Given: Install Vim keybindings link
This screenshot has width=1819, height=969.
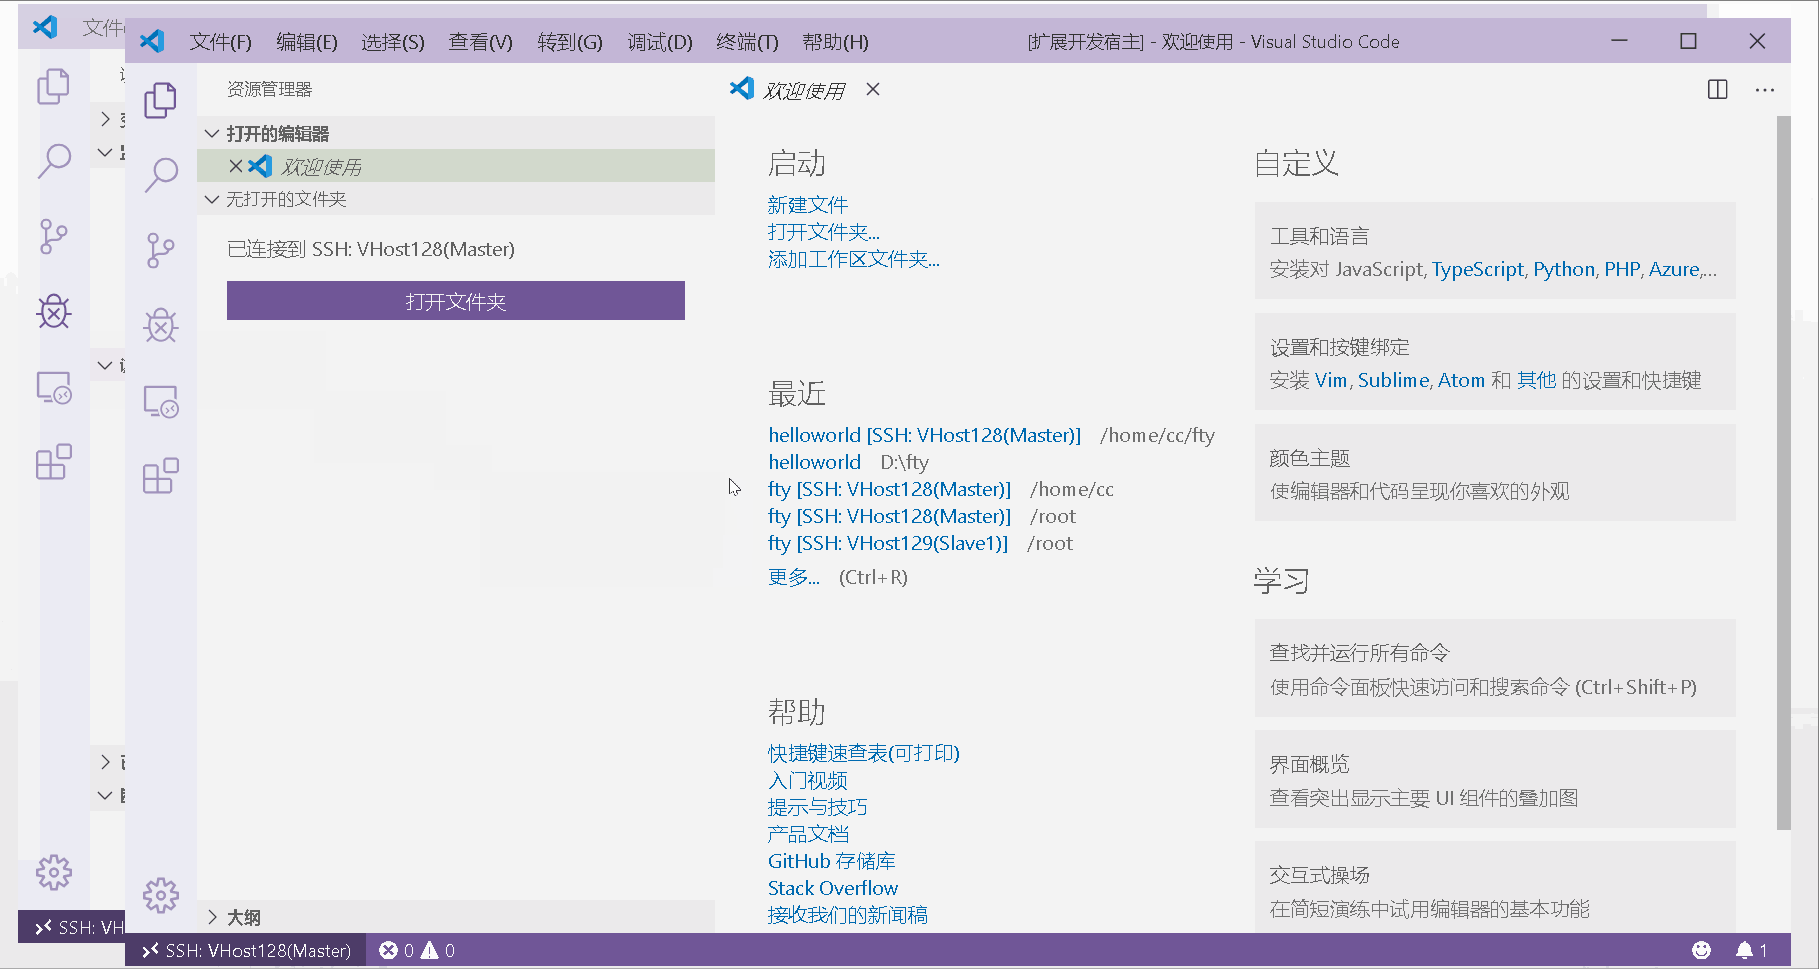Looking at the screenshot, I should coord(1331,380).
